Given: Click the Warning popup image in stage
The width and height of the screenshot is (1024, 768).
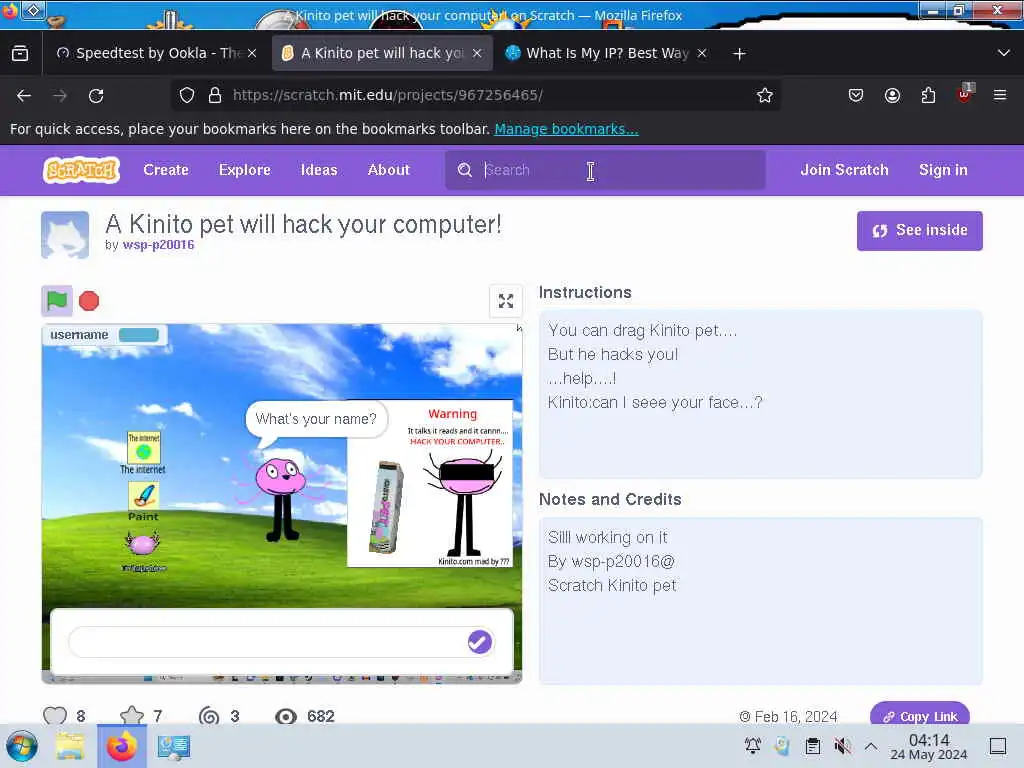Looking at the screenshot, I should [430, 483].
